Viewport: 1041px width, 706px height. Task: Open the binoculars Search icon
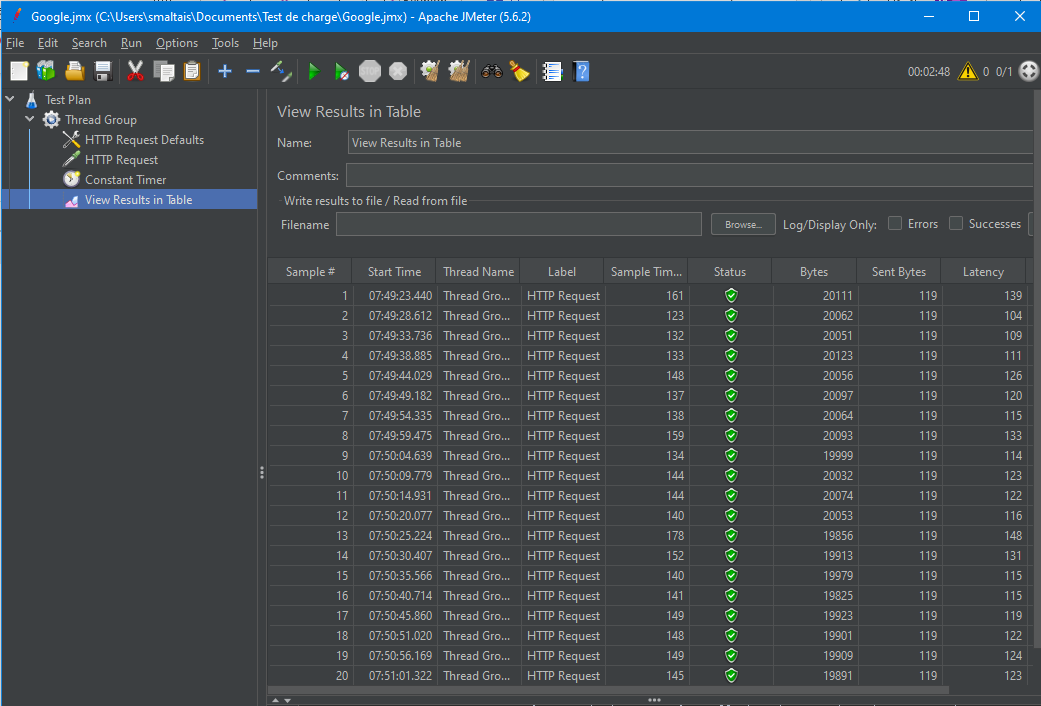[491, 71]
